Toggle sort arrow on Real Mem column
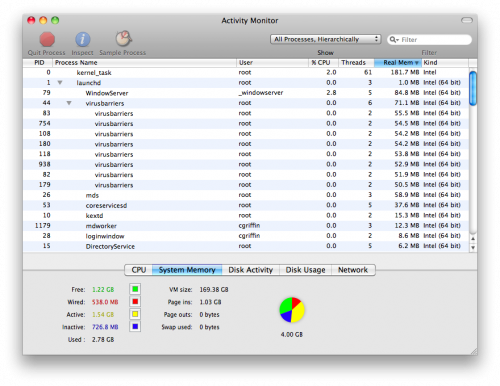The width and height of the screenshot is (500, 386). [416, 63]
